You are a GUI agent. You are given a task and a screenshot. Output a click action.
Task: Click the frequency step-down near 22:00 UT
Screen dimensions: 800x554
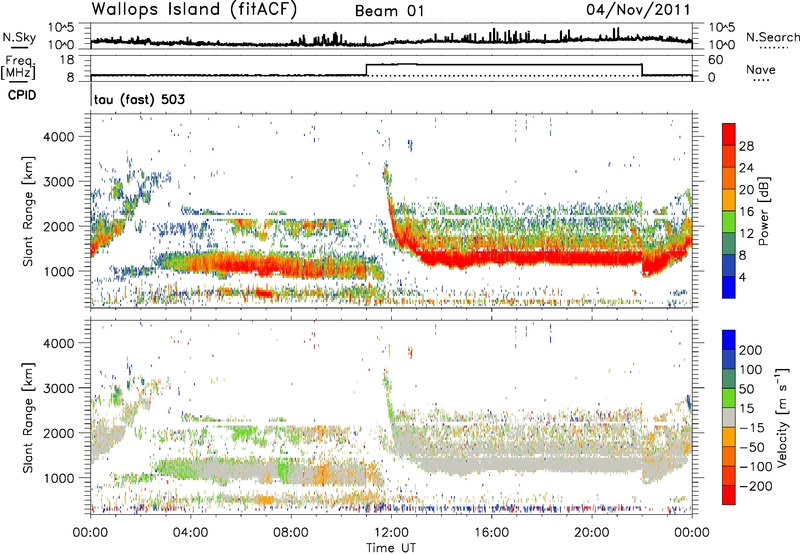(642, 70)
